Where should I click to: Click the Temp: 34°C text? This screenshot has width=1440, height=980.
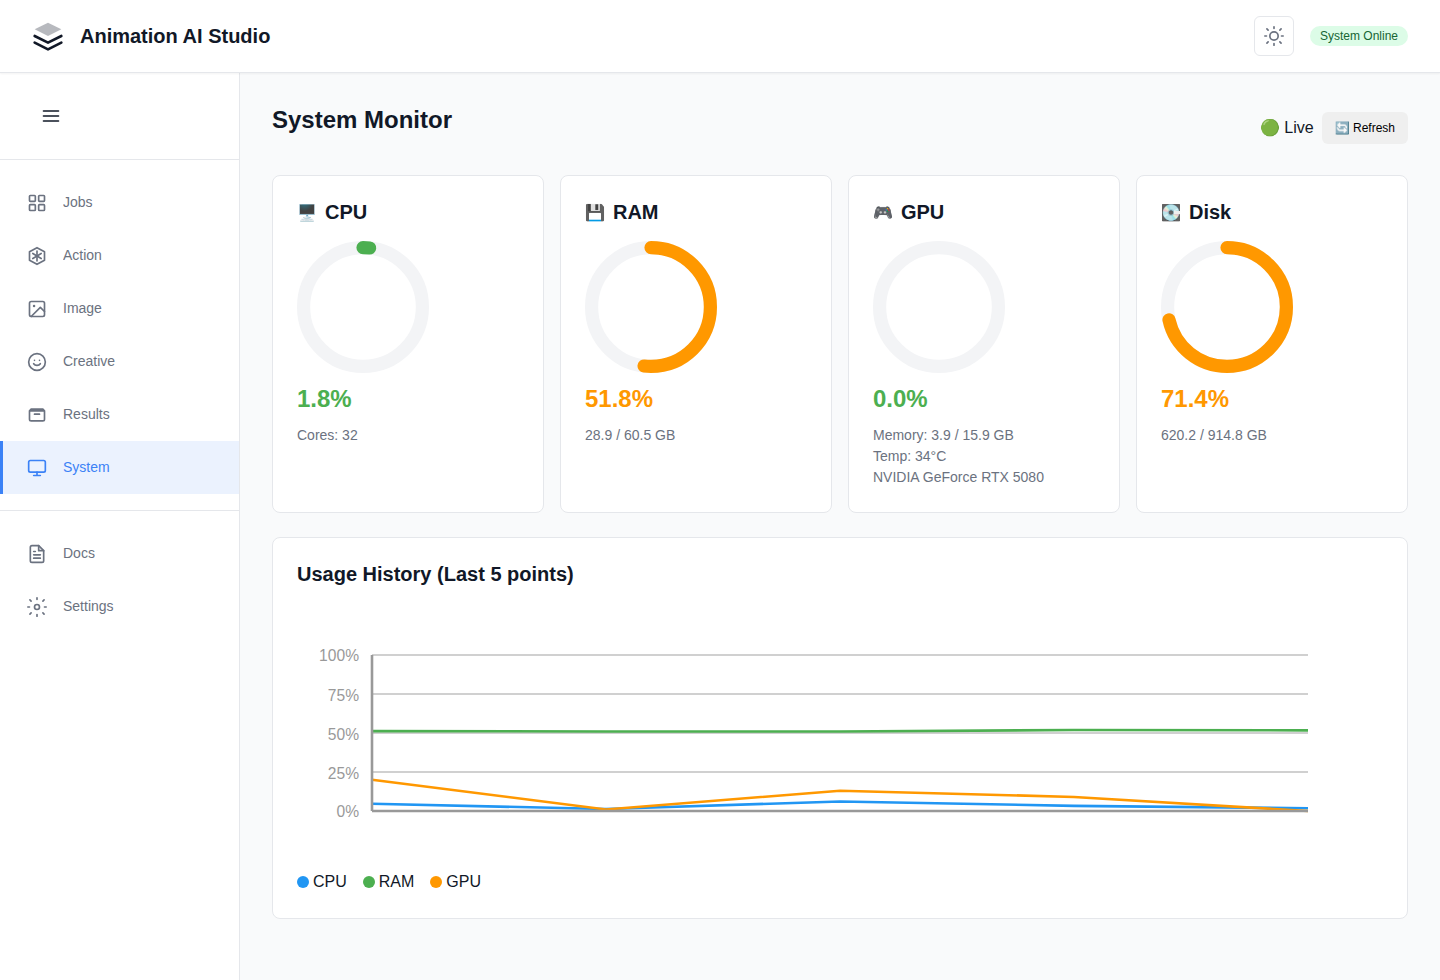click(909, 456)
